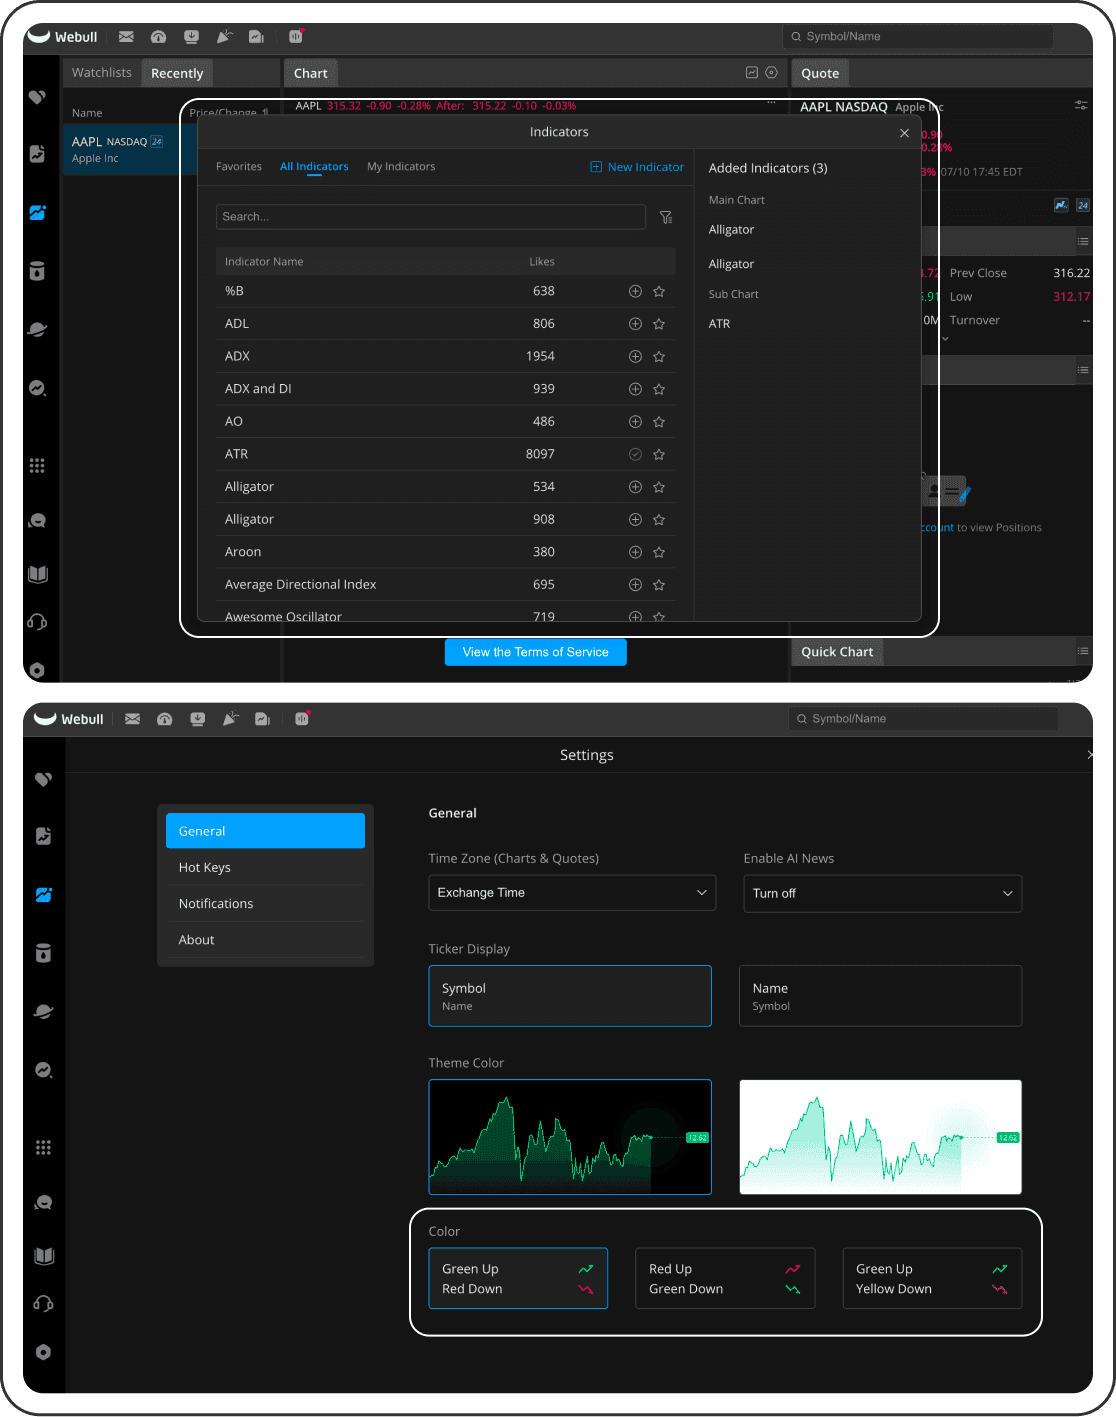Click the Price/Change sort column header
Screen dimensions: 1116x1417
pos(229,113)
